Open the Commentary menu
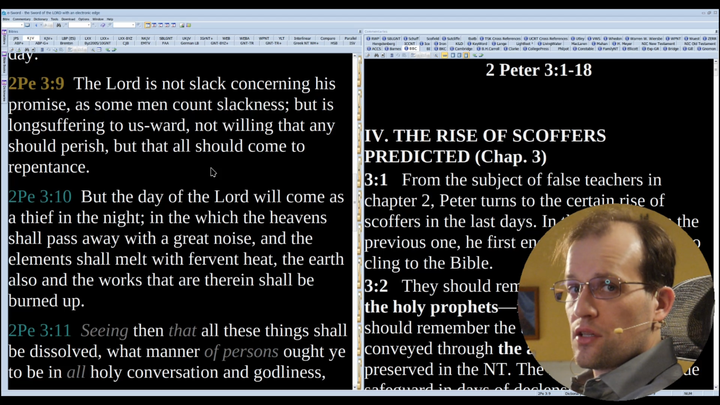 (22, 19)
